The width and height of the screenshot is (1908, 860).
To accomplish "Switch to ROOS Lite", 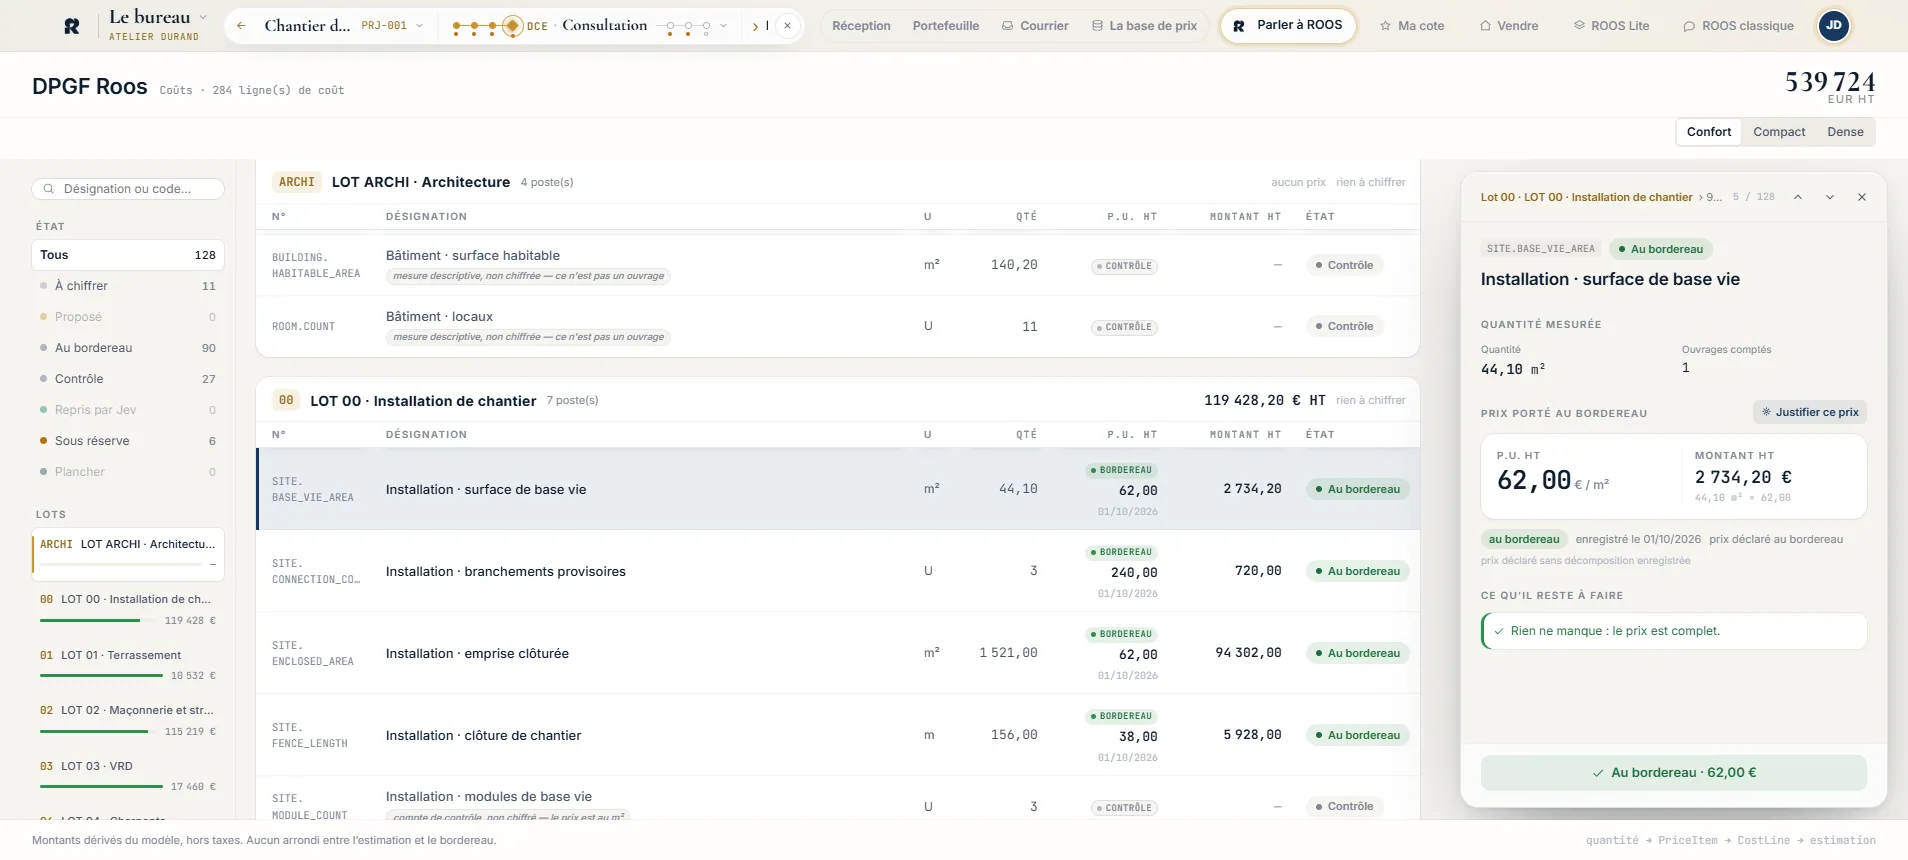I will [x=1612, y=26].
